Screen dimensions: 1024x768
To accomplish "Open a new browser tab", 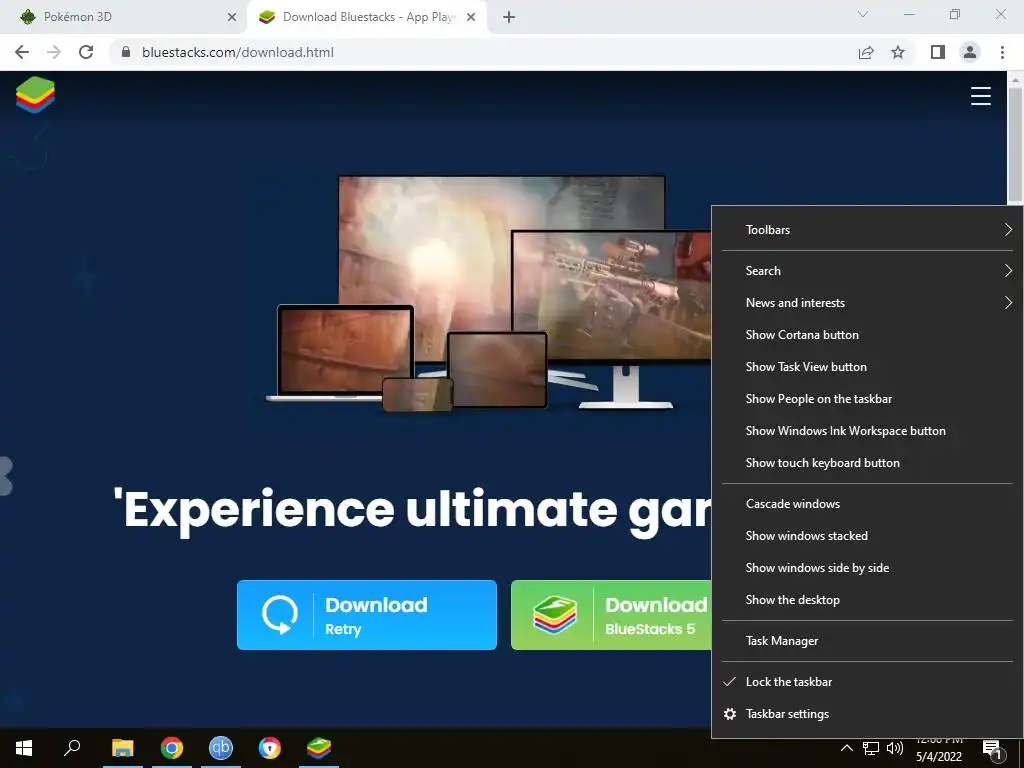I will [x=509, y=18].
